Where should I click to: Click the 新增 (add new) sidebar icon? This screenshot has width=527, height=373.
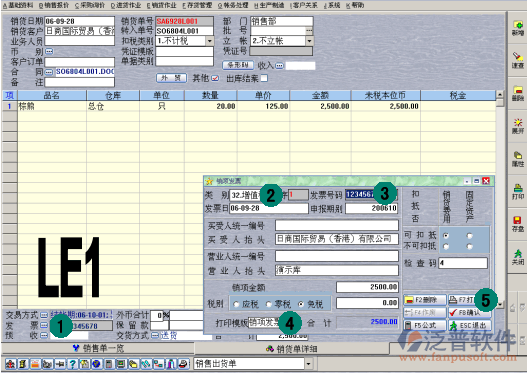click(518, 28)
